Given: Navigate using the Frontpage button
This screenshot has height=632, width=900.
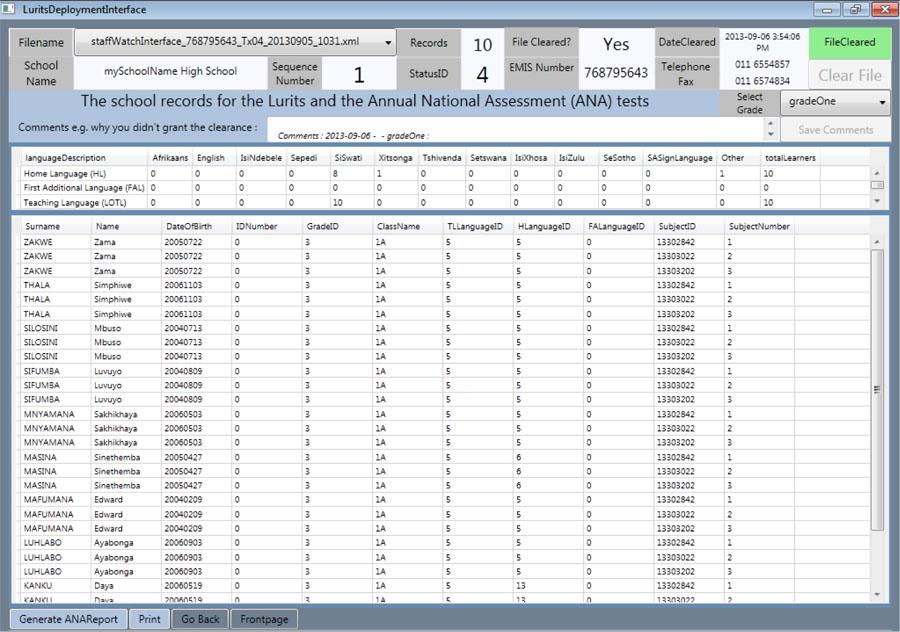Looking at the screenshot, I should pos(263,618).
